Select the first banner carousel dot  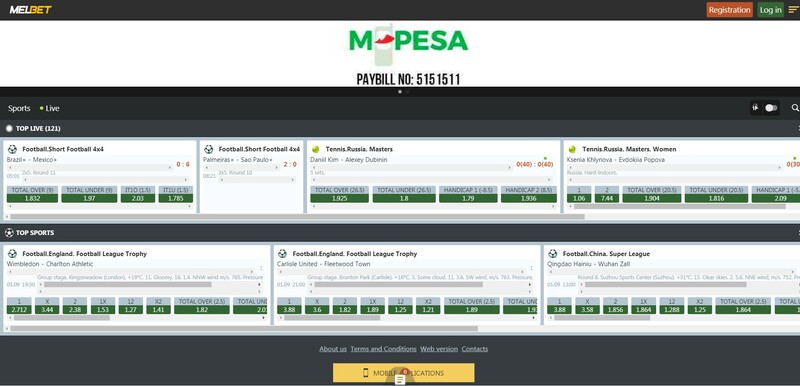pos(399,92)
